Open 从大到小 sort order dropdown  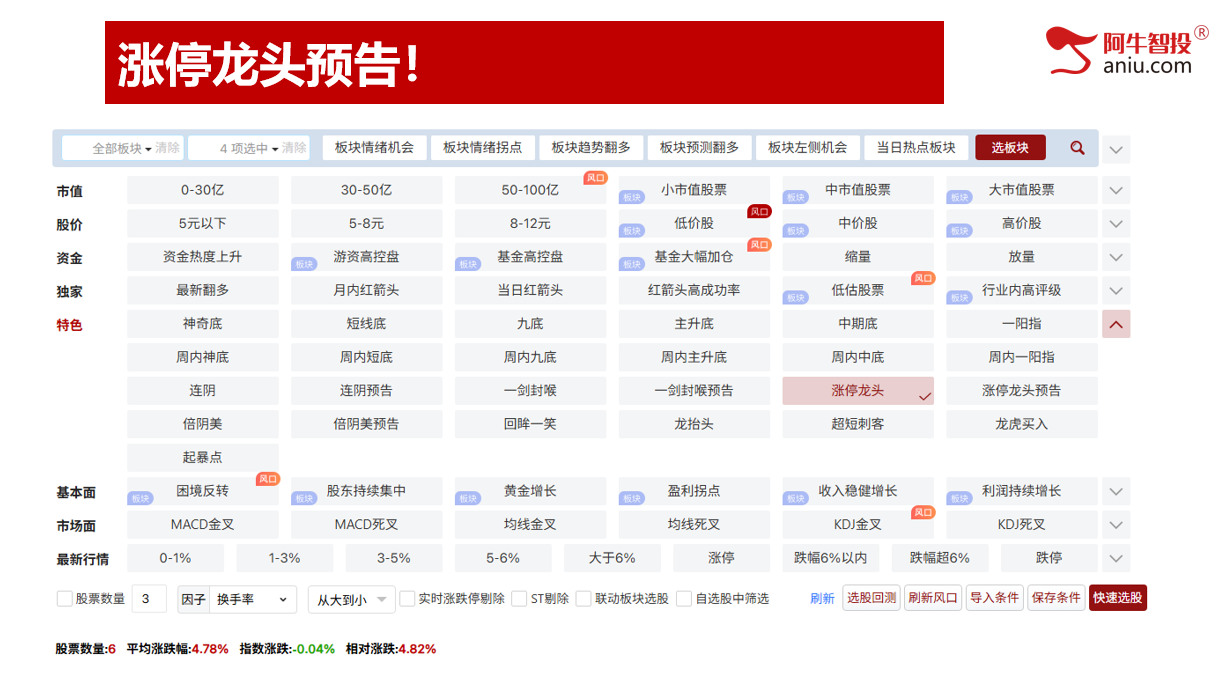pos(352,600)
